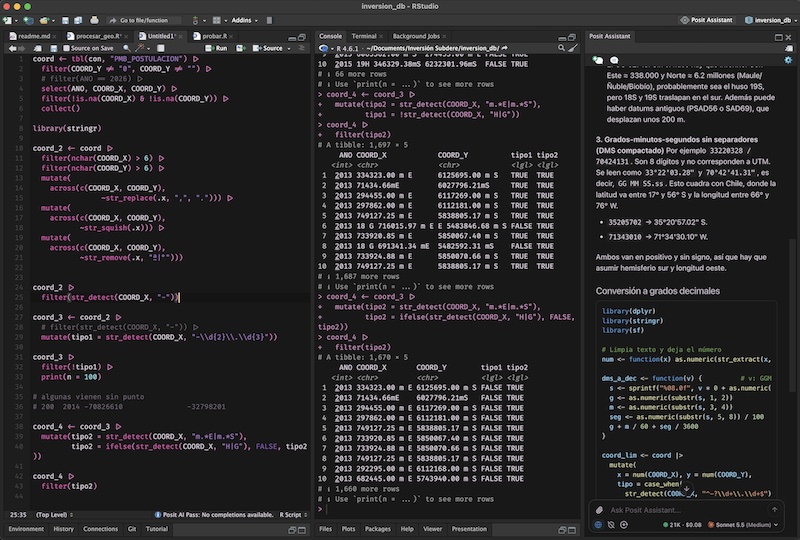Maximize the Posit Assistant pane
The height and width of the screenshot is (540, 800).
click(x=779, y=37)
